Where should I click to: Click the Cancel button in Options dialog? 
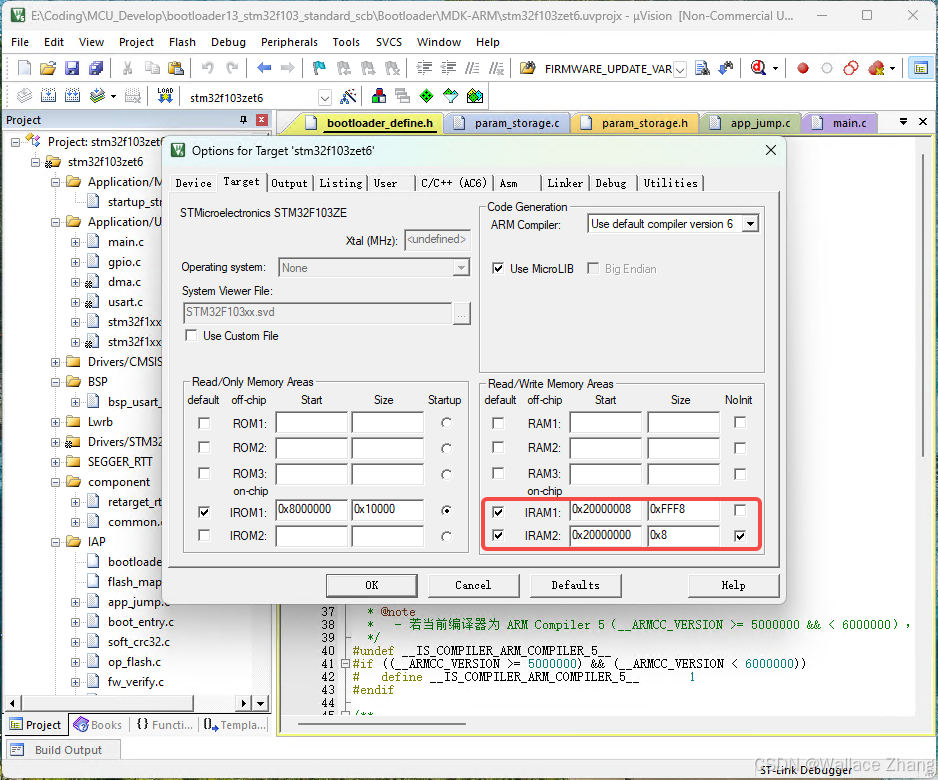(x=473, y=585)
